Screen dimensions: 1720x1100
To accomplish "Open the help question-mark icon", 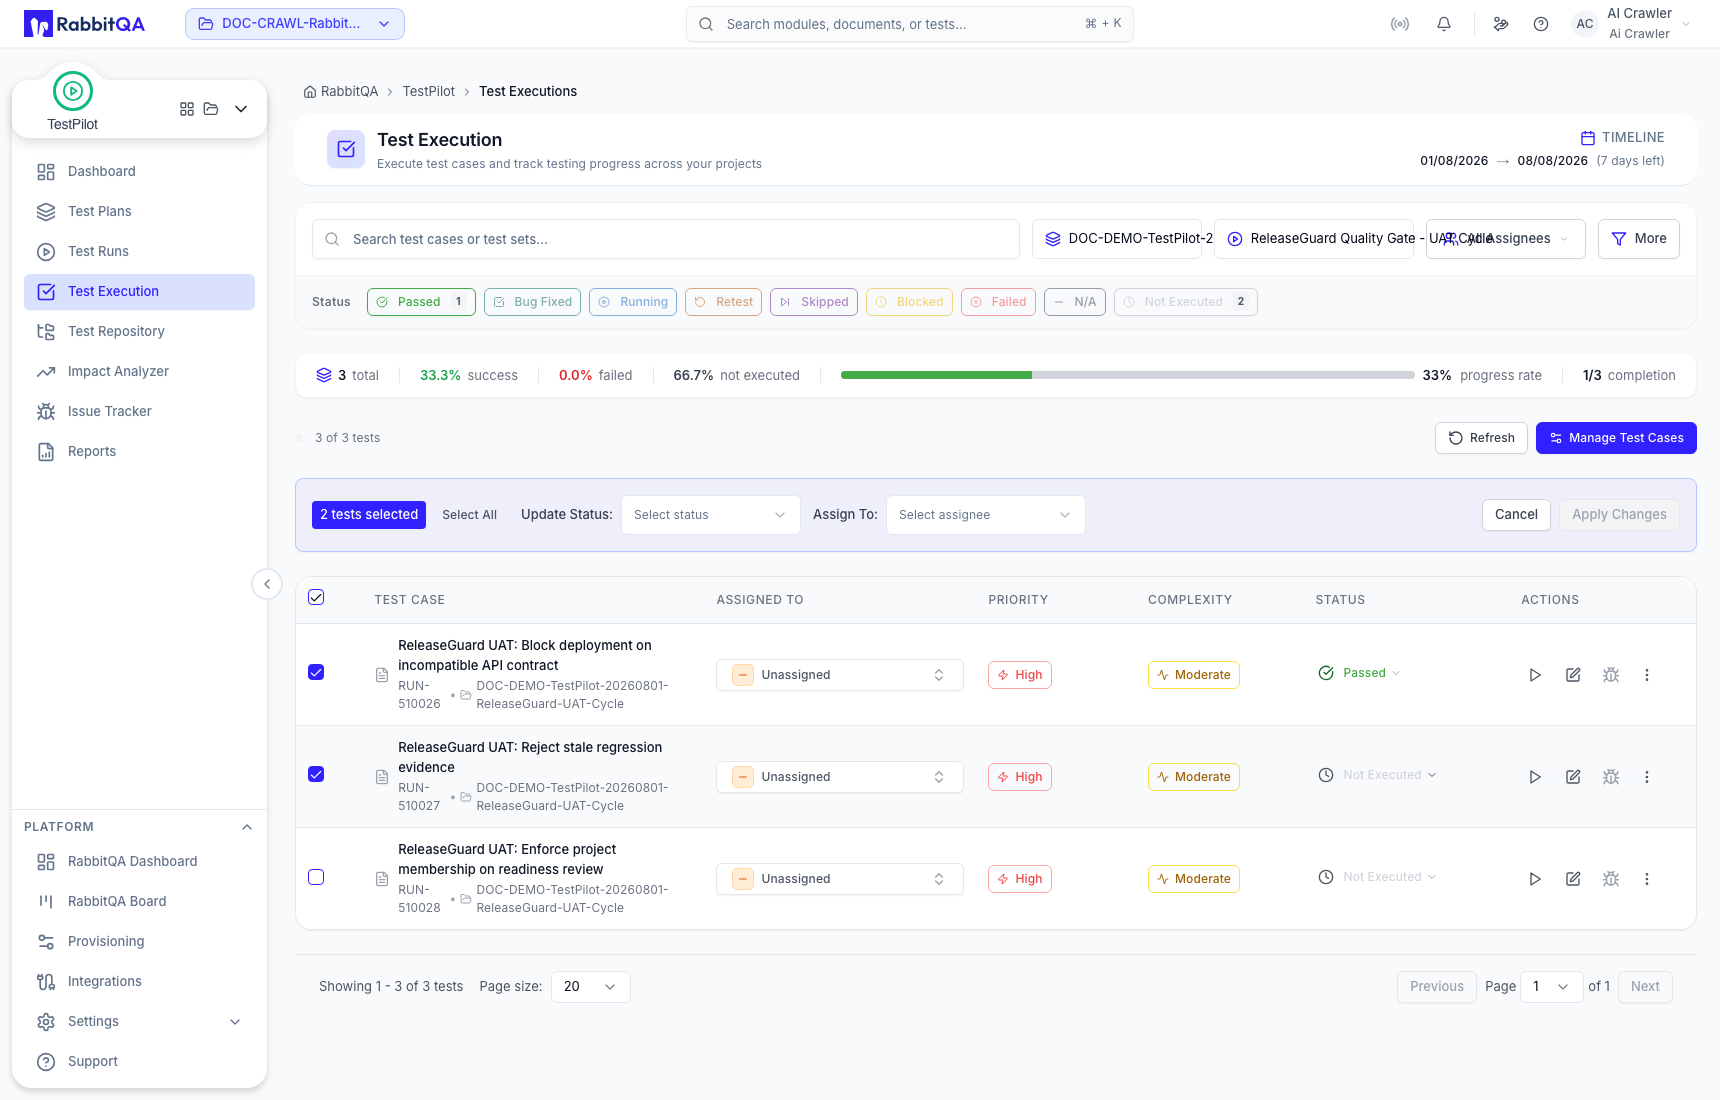I will 1541,24.
